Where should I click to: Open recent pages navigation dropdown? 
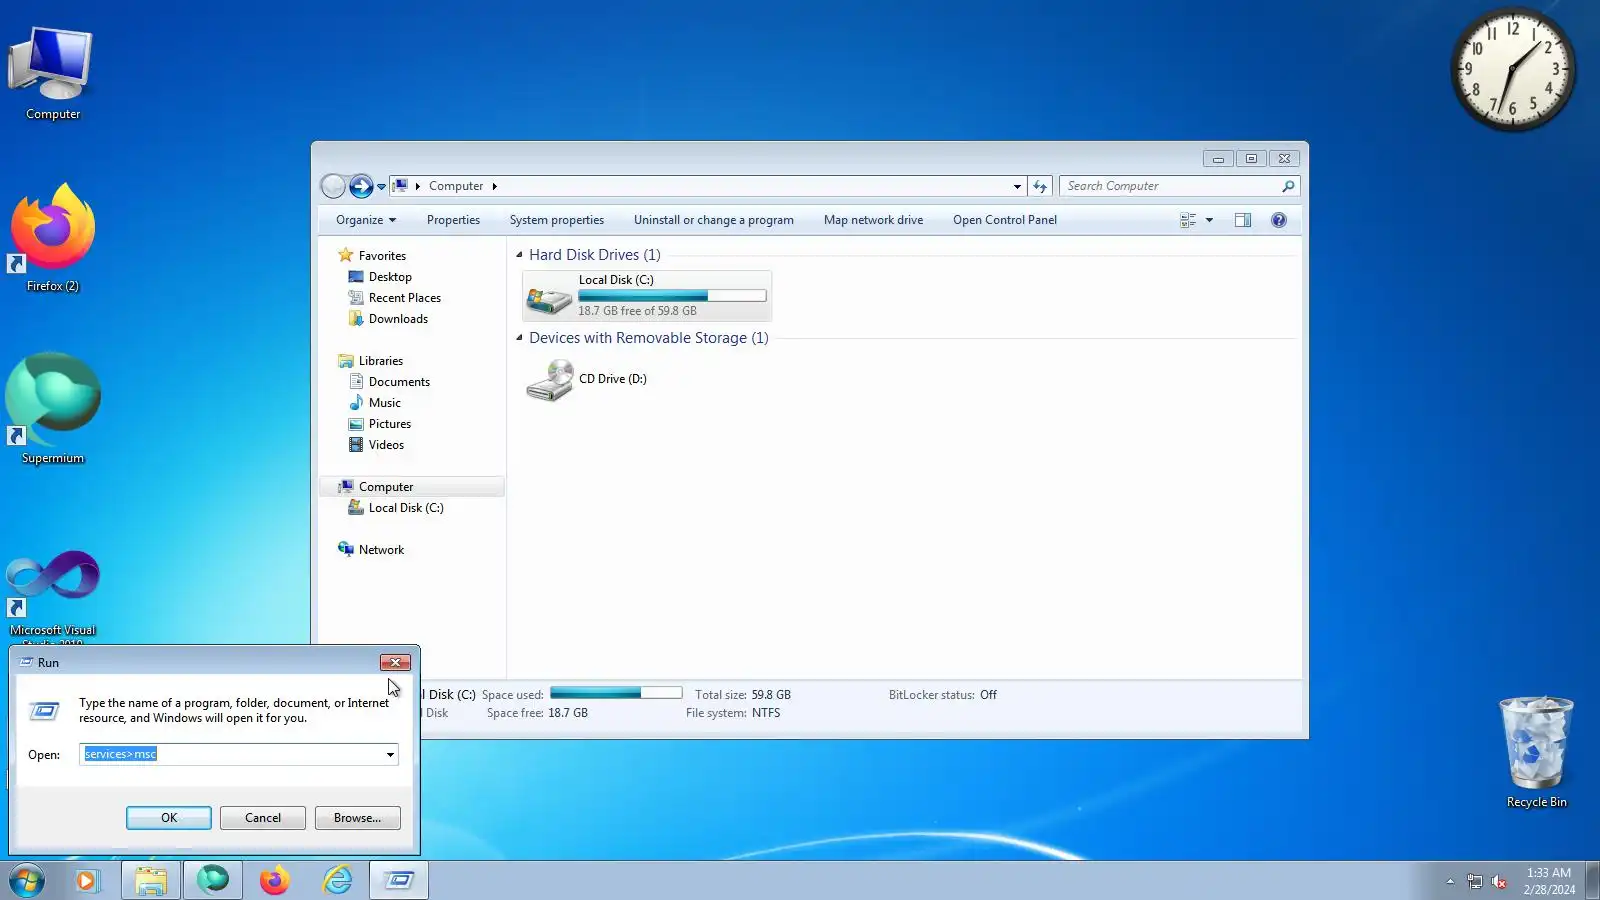click(x=381, y=186)
